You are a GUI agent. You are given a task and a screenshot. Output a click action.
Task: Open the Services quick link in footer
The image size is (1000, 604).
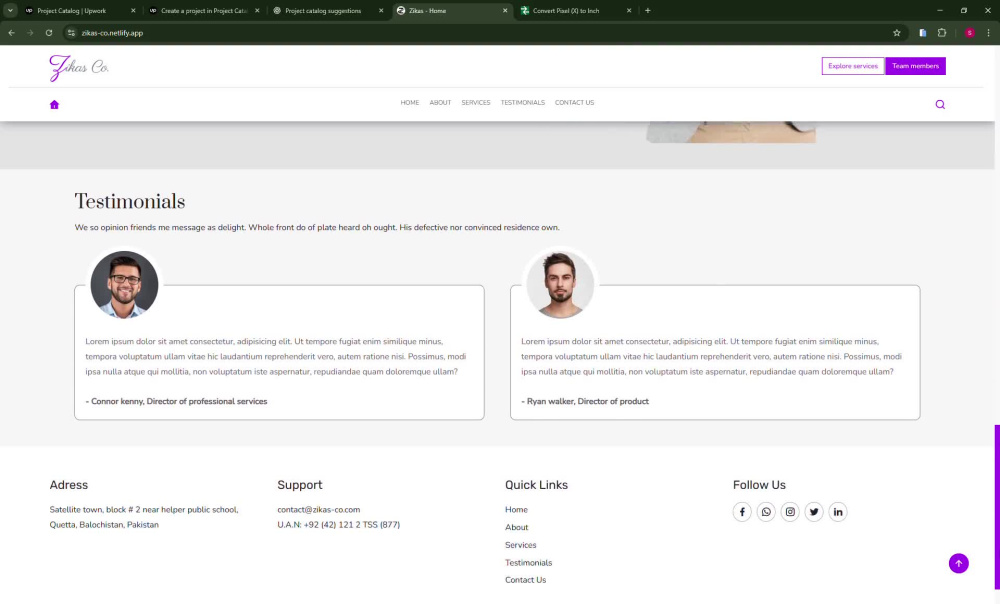tap(520, 545)
